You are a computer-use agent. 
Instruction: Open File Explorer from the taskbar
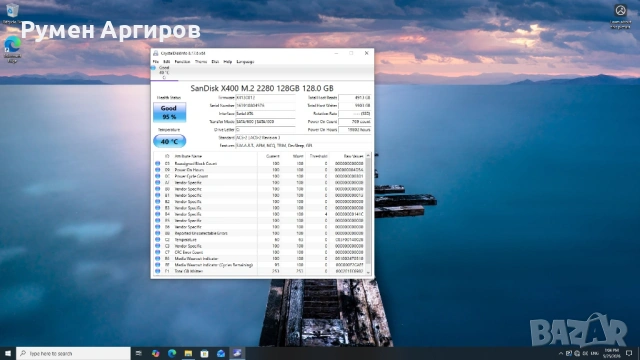tap(188, 353)
